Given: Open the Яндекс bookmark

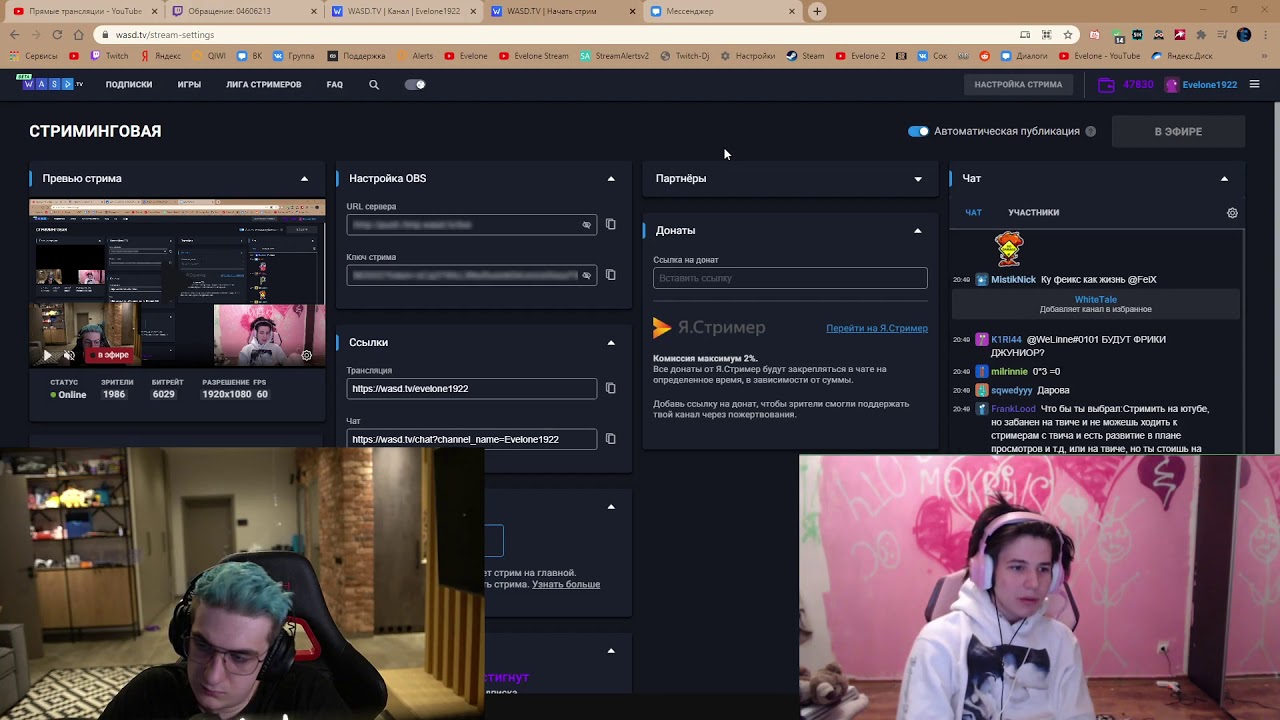Looking at the screenshot, I should click(160, 56).
